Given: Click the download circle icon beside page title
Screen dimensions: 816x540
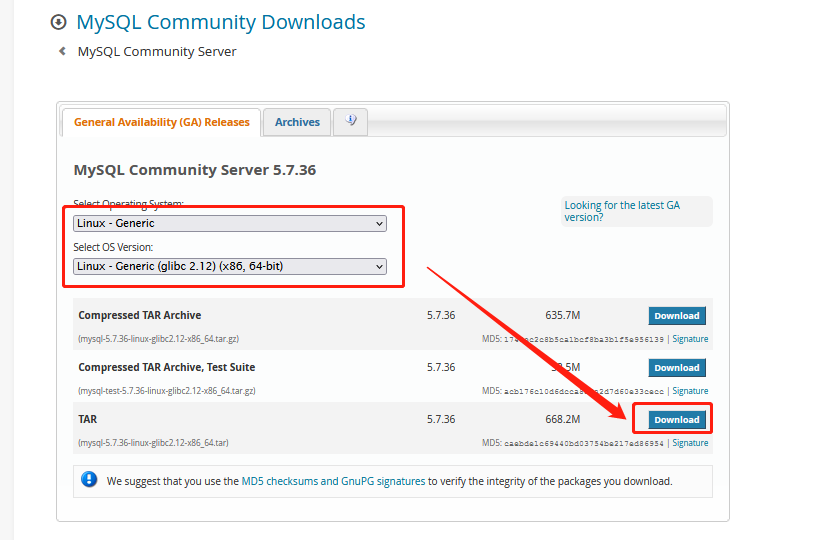Looking at the screenshot, I should point(58,22).
